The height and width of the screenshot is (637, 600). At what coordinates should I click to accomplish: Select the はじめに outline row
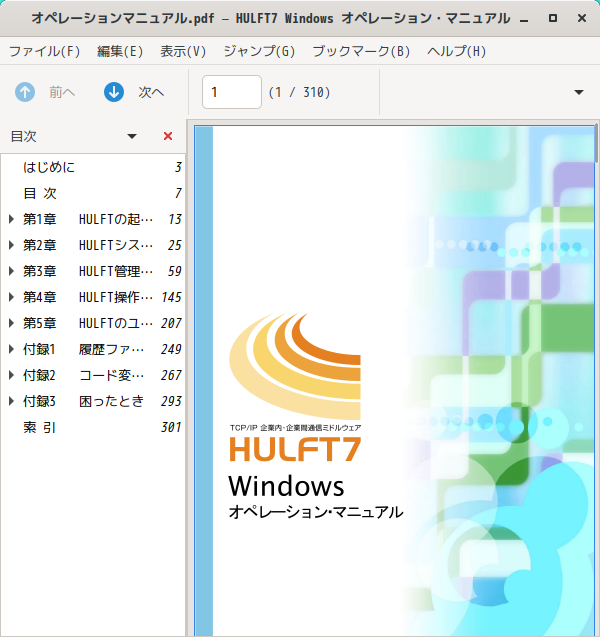pos(93,167)
